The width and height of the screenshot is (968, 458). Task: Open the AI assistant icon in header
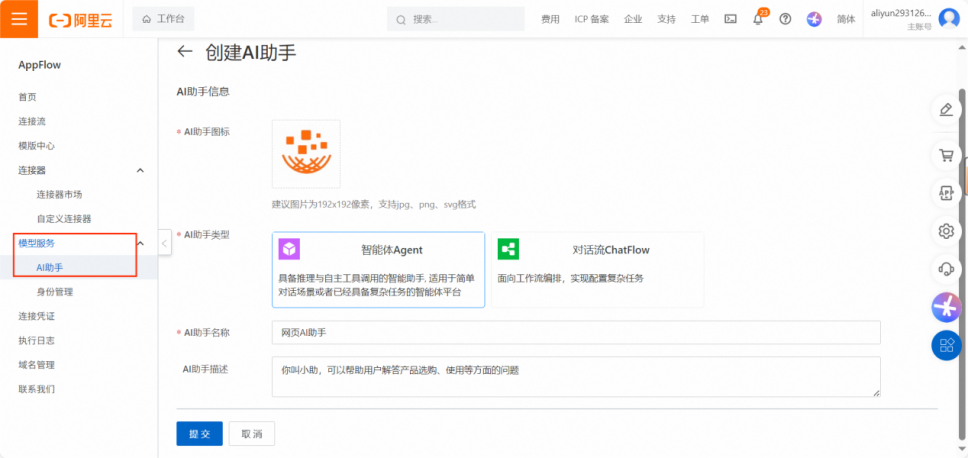pyautogui.click(x=814, y=19)
